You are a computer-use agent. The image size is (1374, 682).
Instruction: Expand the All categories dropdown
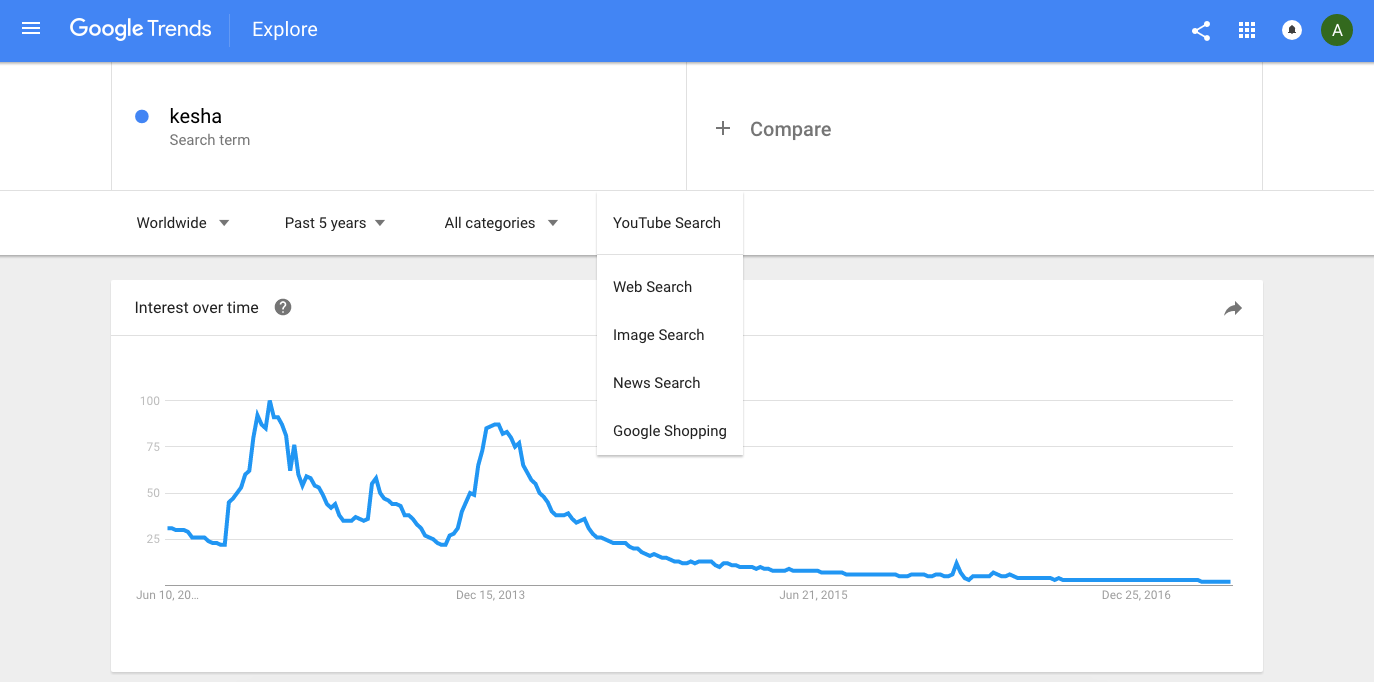coord(501,223)
